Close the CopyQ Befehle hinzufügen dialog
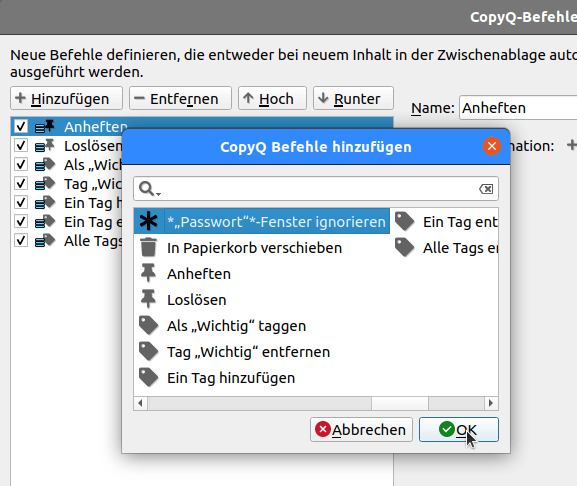Screen dimensions: 577x486 (492, 146)
